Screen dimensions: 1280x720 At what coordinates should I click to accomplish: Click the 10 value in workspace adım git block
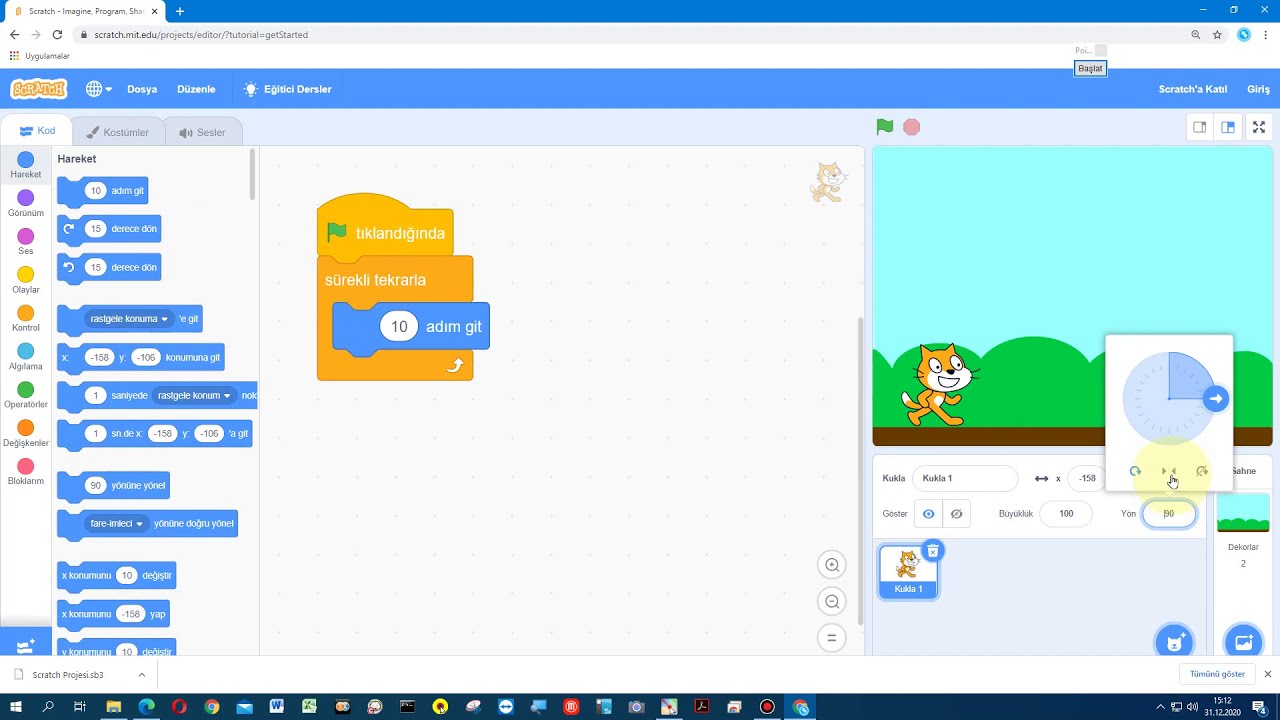tap(399, 327)
